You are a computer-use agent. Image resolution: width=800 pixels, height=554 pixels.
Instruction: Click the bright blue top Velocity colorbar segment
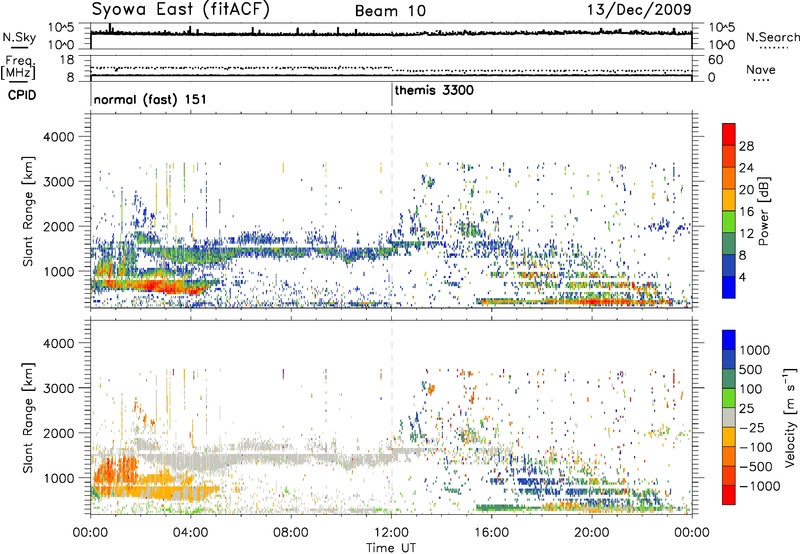[x=729, y=340]
